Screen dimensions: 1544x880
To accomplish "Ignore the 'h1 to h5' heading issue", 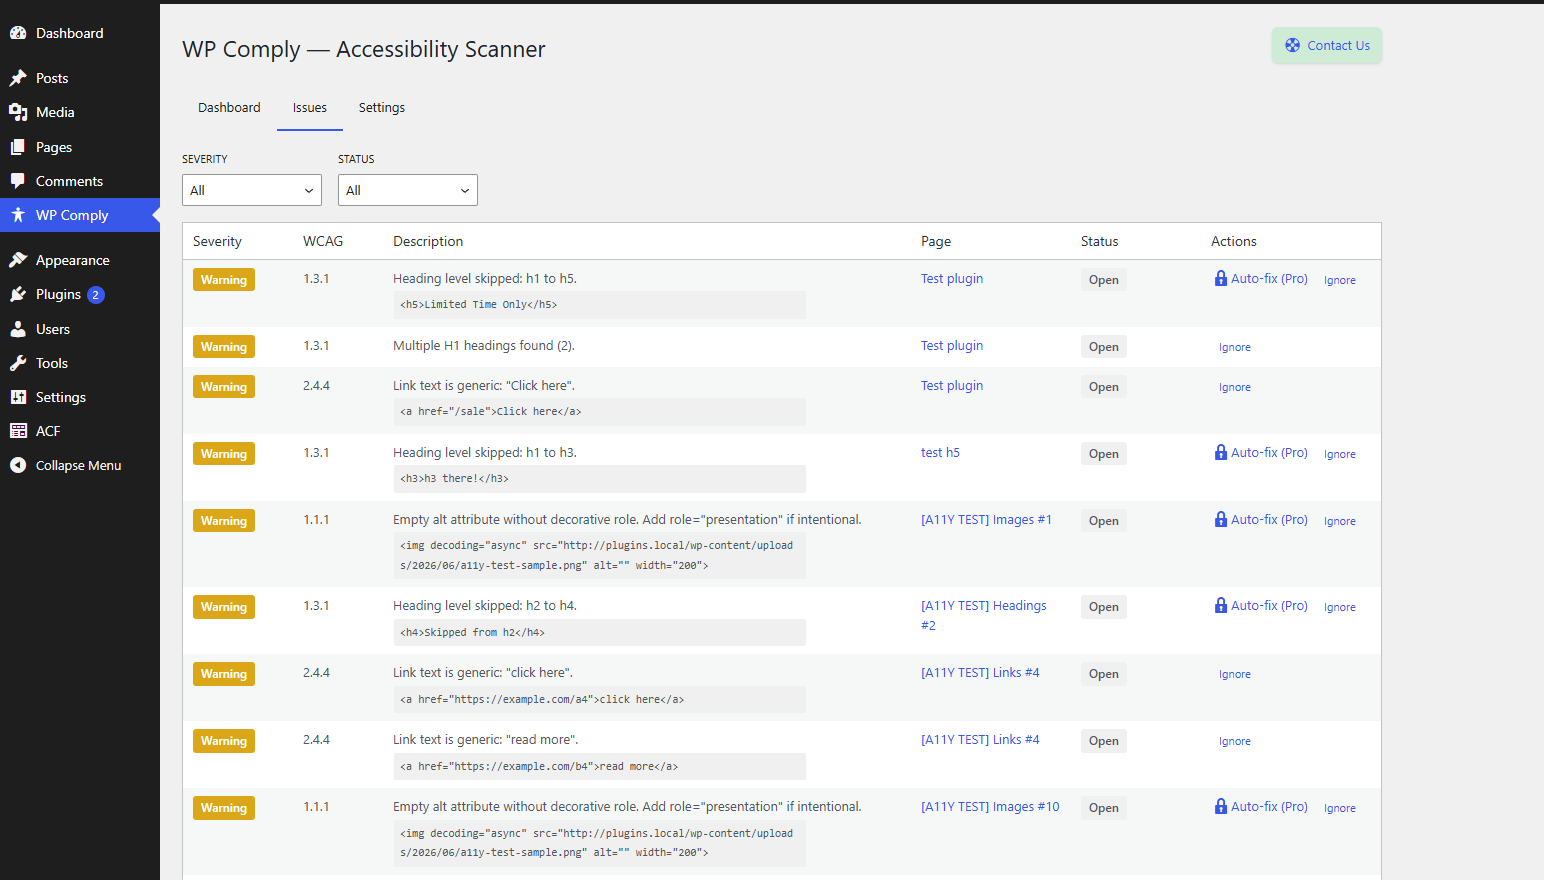I will coord(1340,280).
